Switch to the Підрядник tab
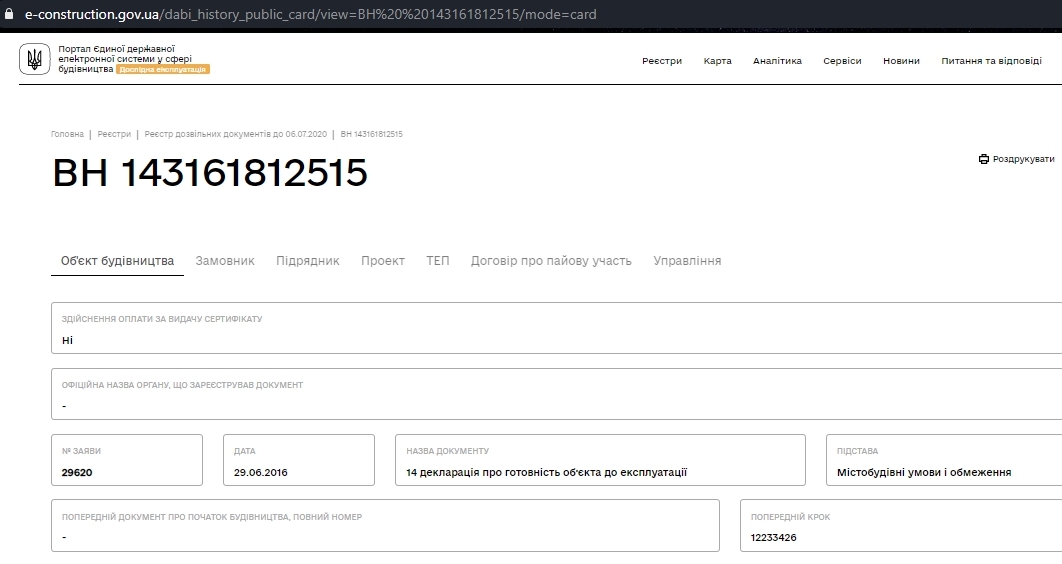Viewport: 1062px width, 564px height. pos(307,261)
